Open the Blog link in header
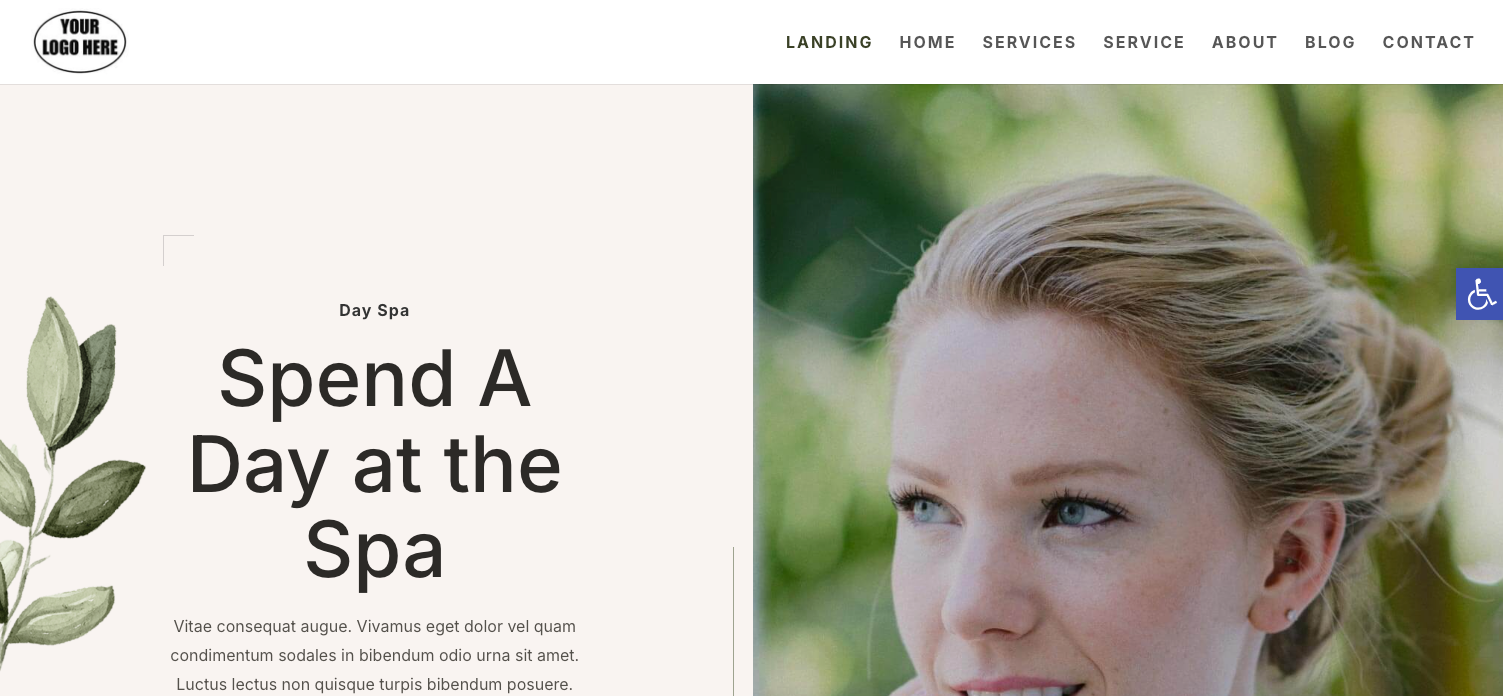Viewport: 1503px width, 696px height. [x=1330, y=42]
